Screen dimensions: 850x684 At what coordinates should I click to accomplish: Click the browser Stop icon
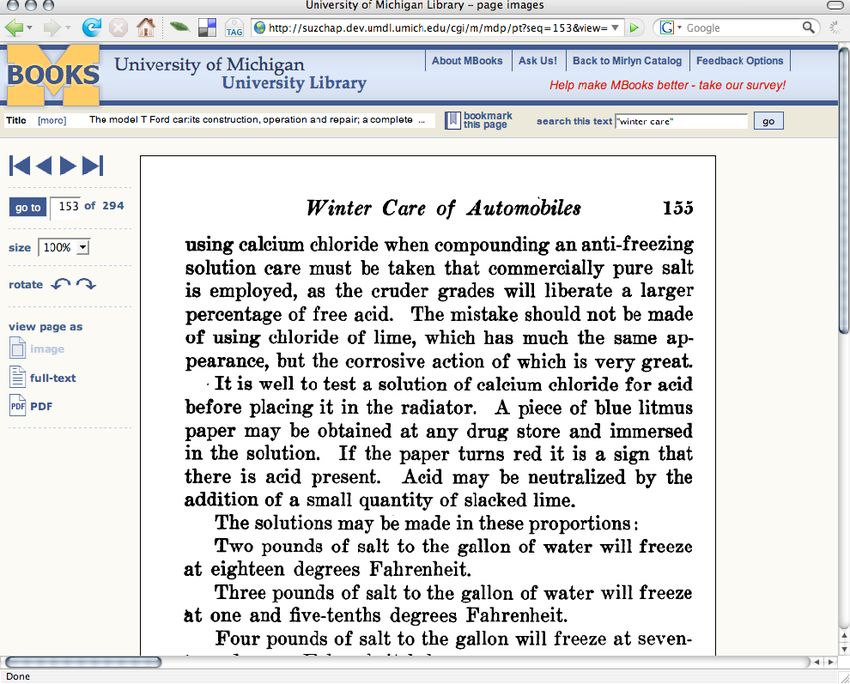pyautogui.click(x=118, y=27)
